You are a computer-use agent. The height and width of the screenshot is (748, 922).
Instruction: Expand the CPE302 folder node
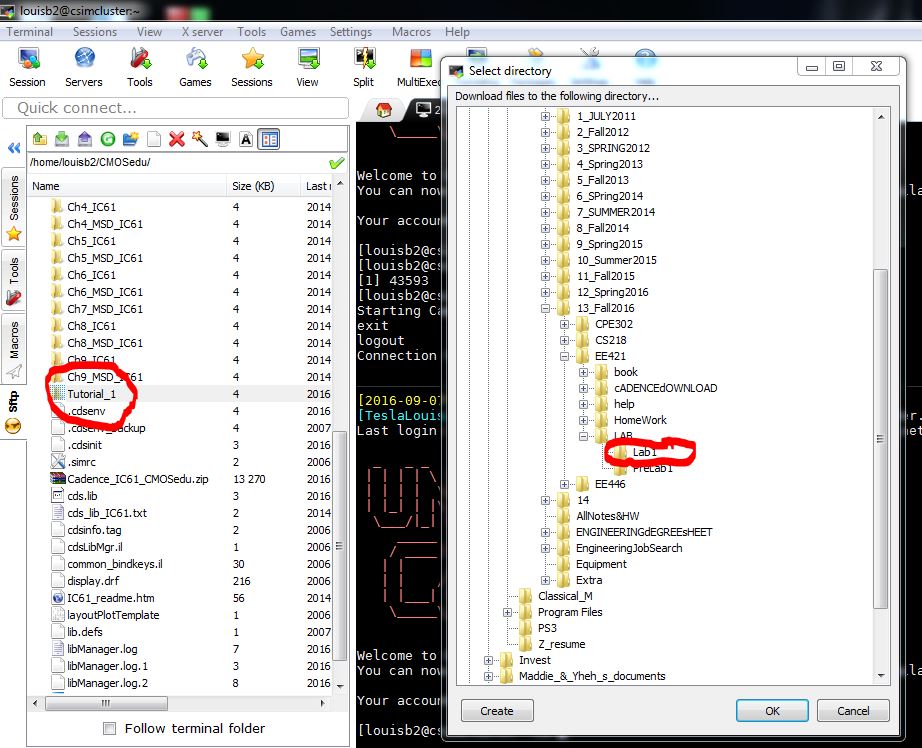565,324
